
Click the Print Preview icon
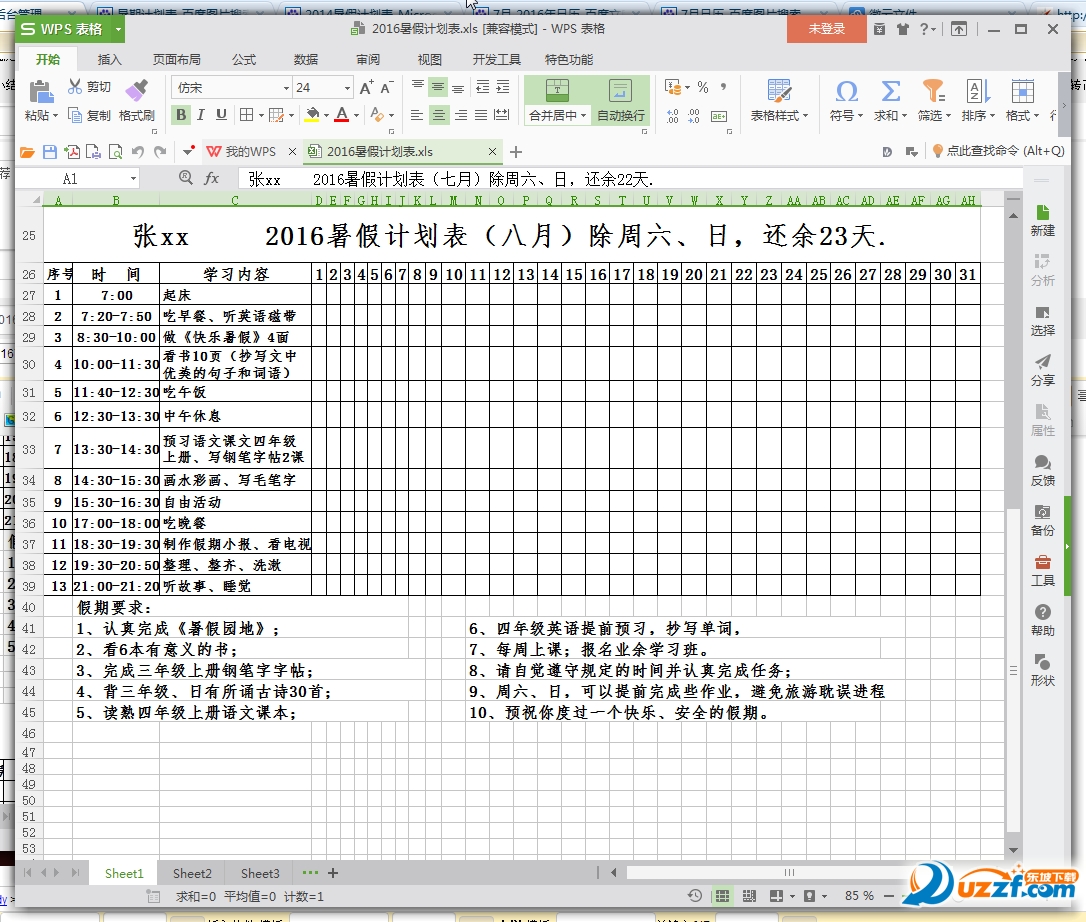(116, 152)
